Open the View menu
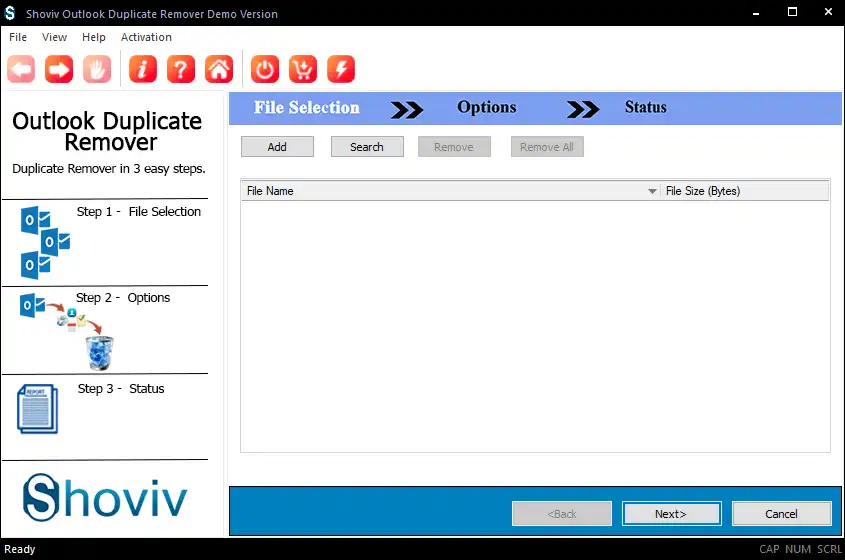This screenshot has width=845, height=560. pos(54,37)
